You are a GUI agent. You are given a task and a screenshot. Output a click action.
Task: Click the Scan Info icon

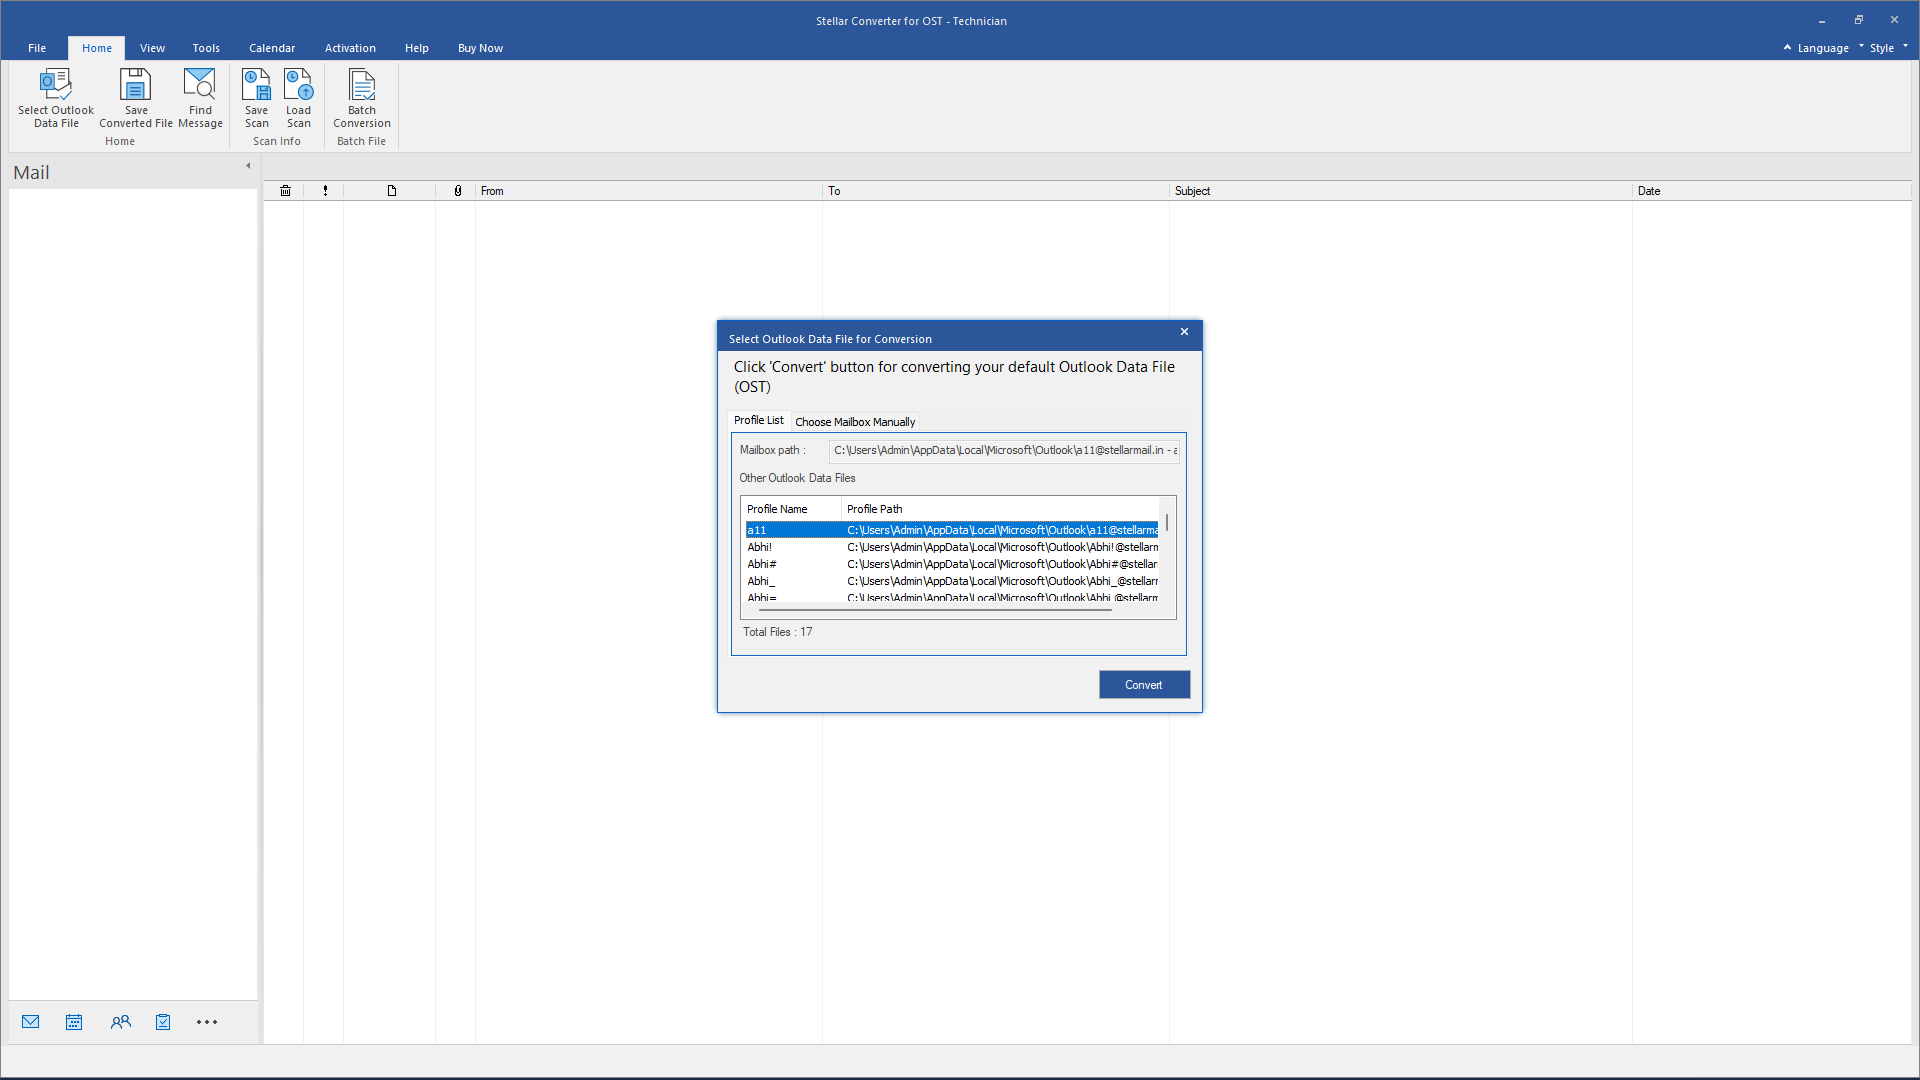[277, 141]
